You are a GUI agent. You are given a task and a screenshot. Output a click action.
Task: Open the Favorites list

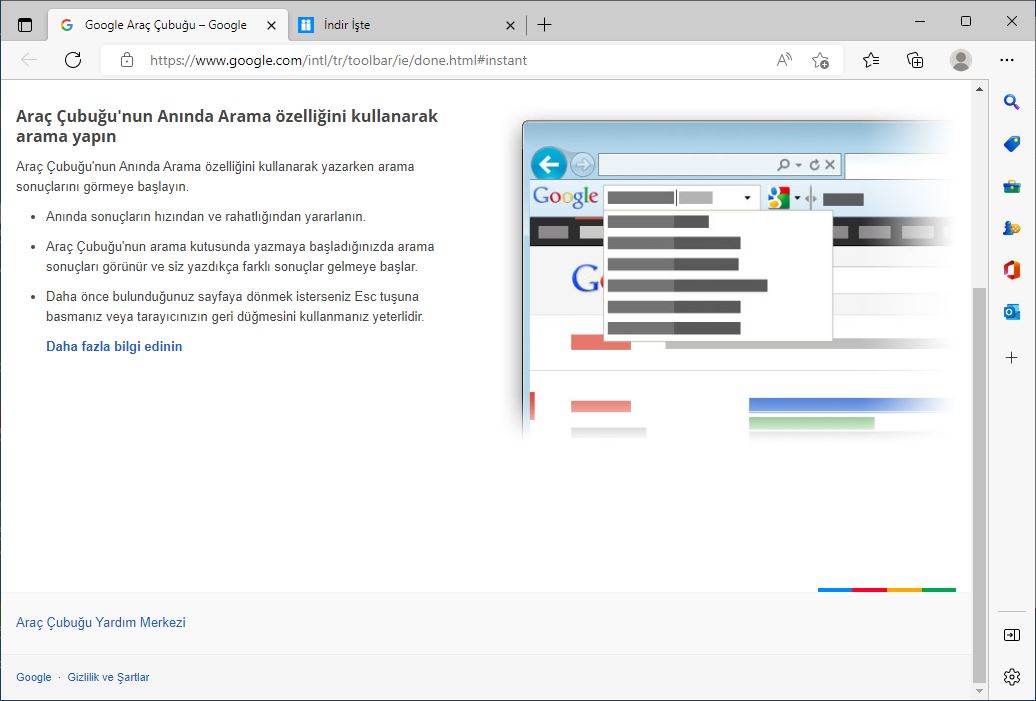pos(871,60)
